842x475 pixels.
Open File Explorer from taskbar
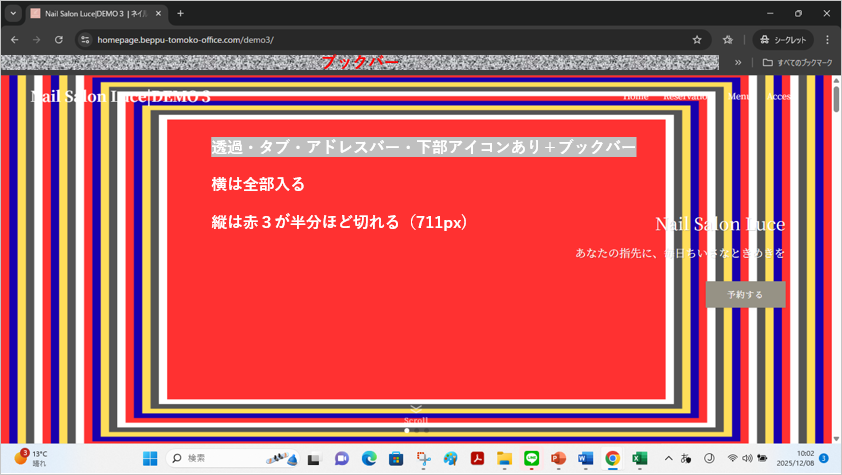[504, 458]
